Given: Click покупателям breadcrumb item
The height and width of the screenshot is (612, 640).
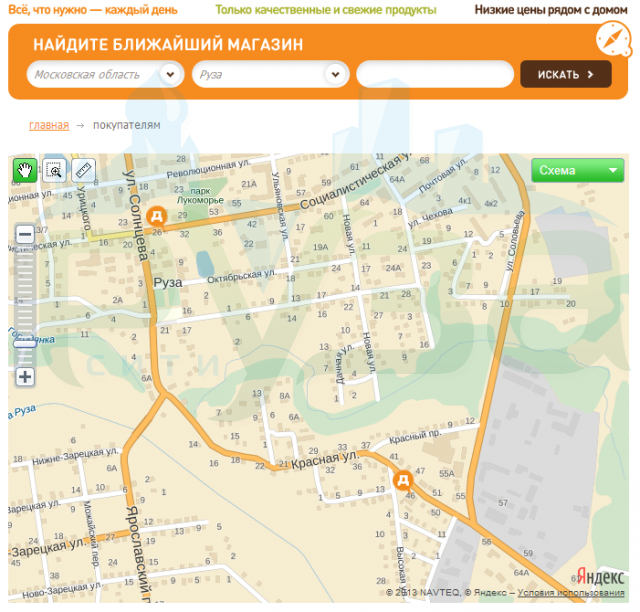Looking at the screenshot, I should pyautogui.click(x=126, y=126).
